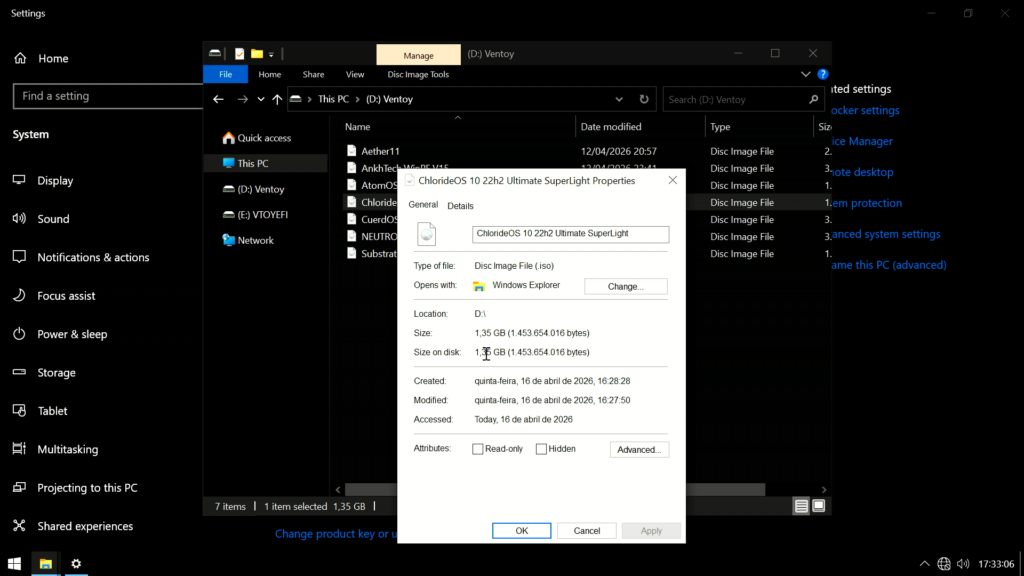Open the Start menu Windows logo
The height and width of the screenshot is (576, 1024).
15,564
